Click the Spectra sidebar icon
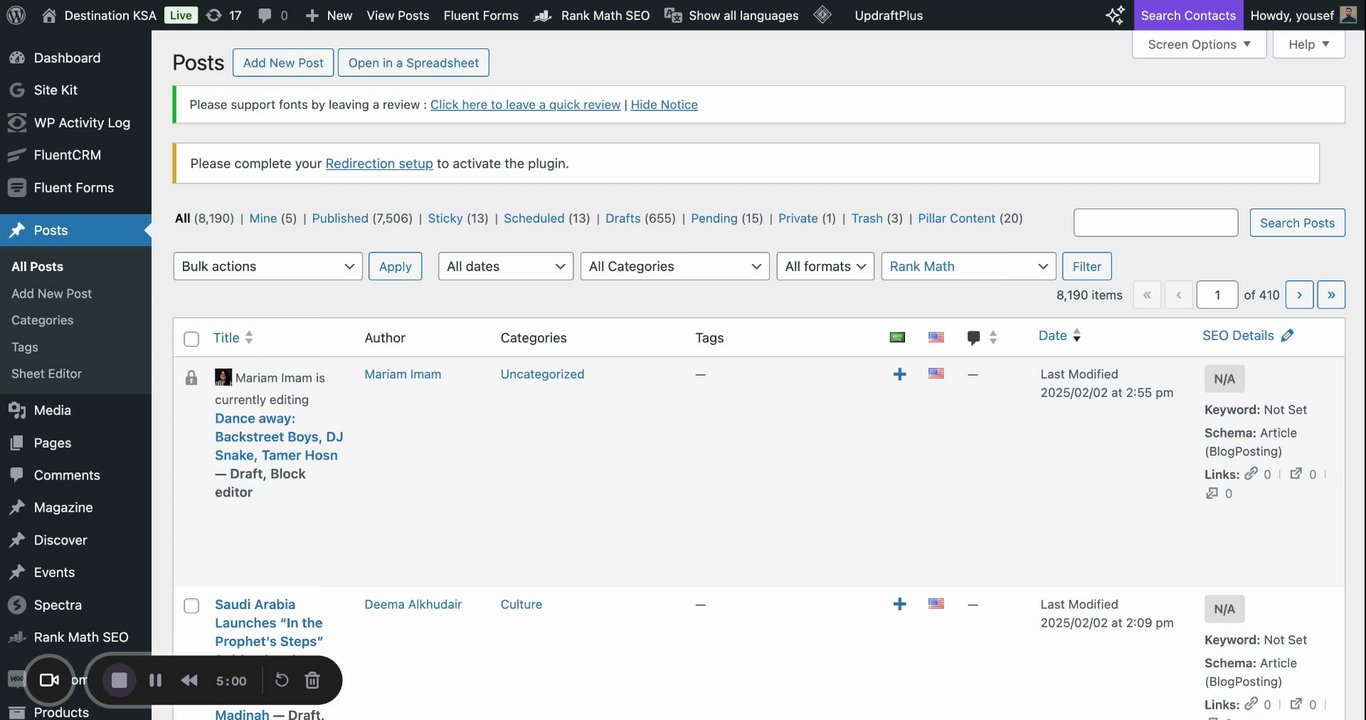This screenshot has height=720, width=1366. [x=17, y=605]
